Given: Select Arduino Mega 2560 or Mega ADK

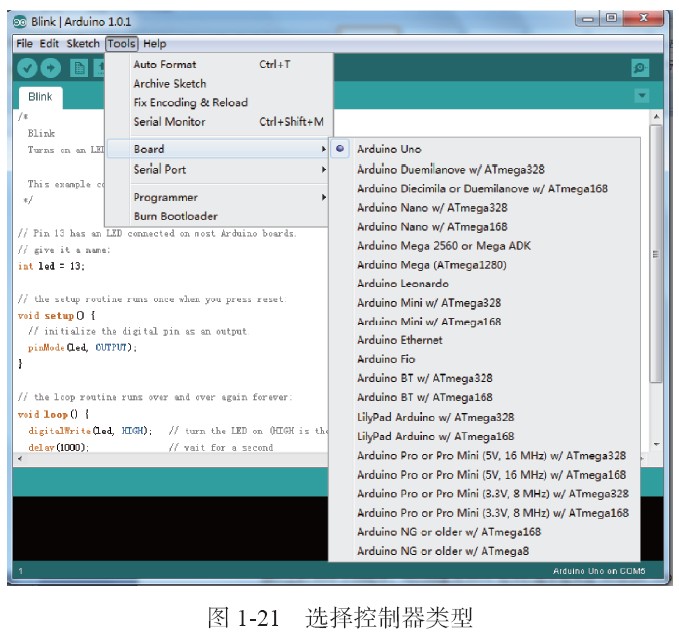Looking at the screenshot, I should (x=485, y=246).
